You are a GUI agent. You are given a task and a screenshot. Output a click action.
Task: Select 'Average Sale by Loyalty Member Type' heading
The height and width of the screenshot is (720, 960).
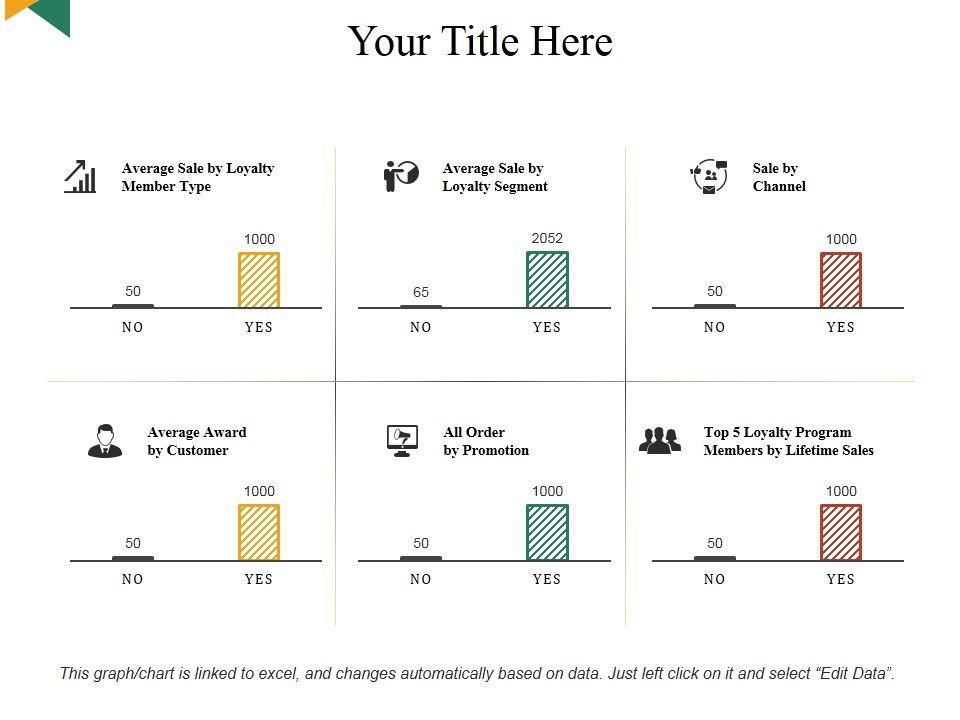pos(197,177)
